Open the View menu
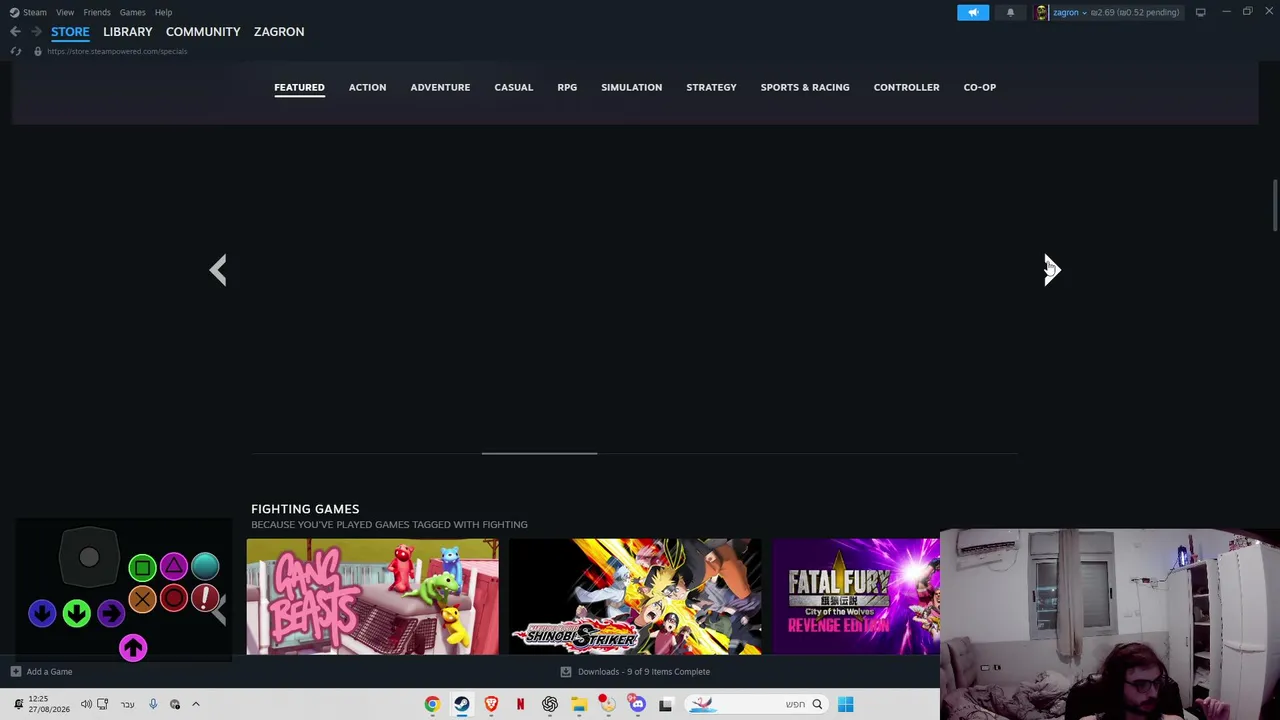 [x=65, y=12]
